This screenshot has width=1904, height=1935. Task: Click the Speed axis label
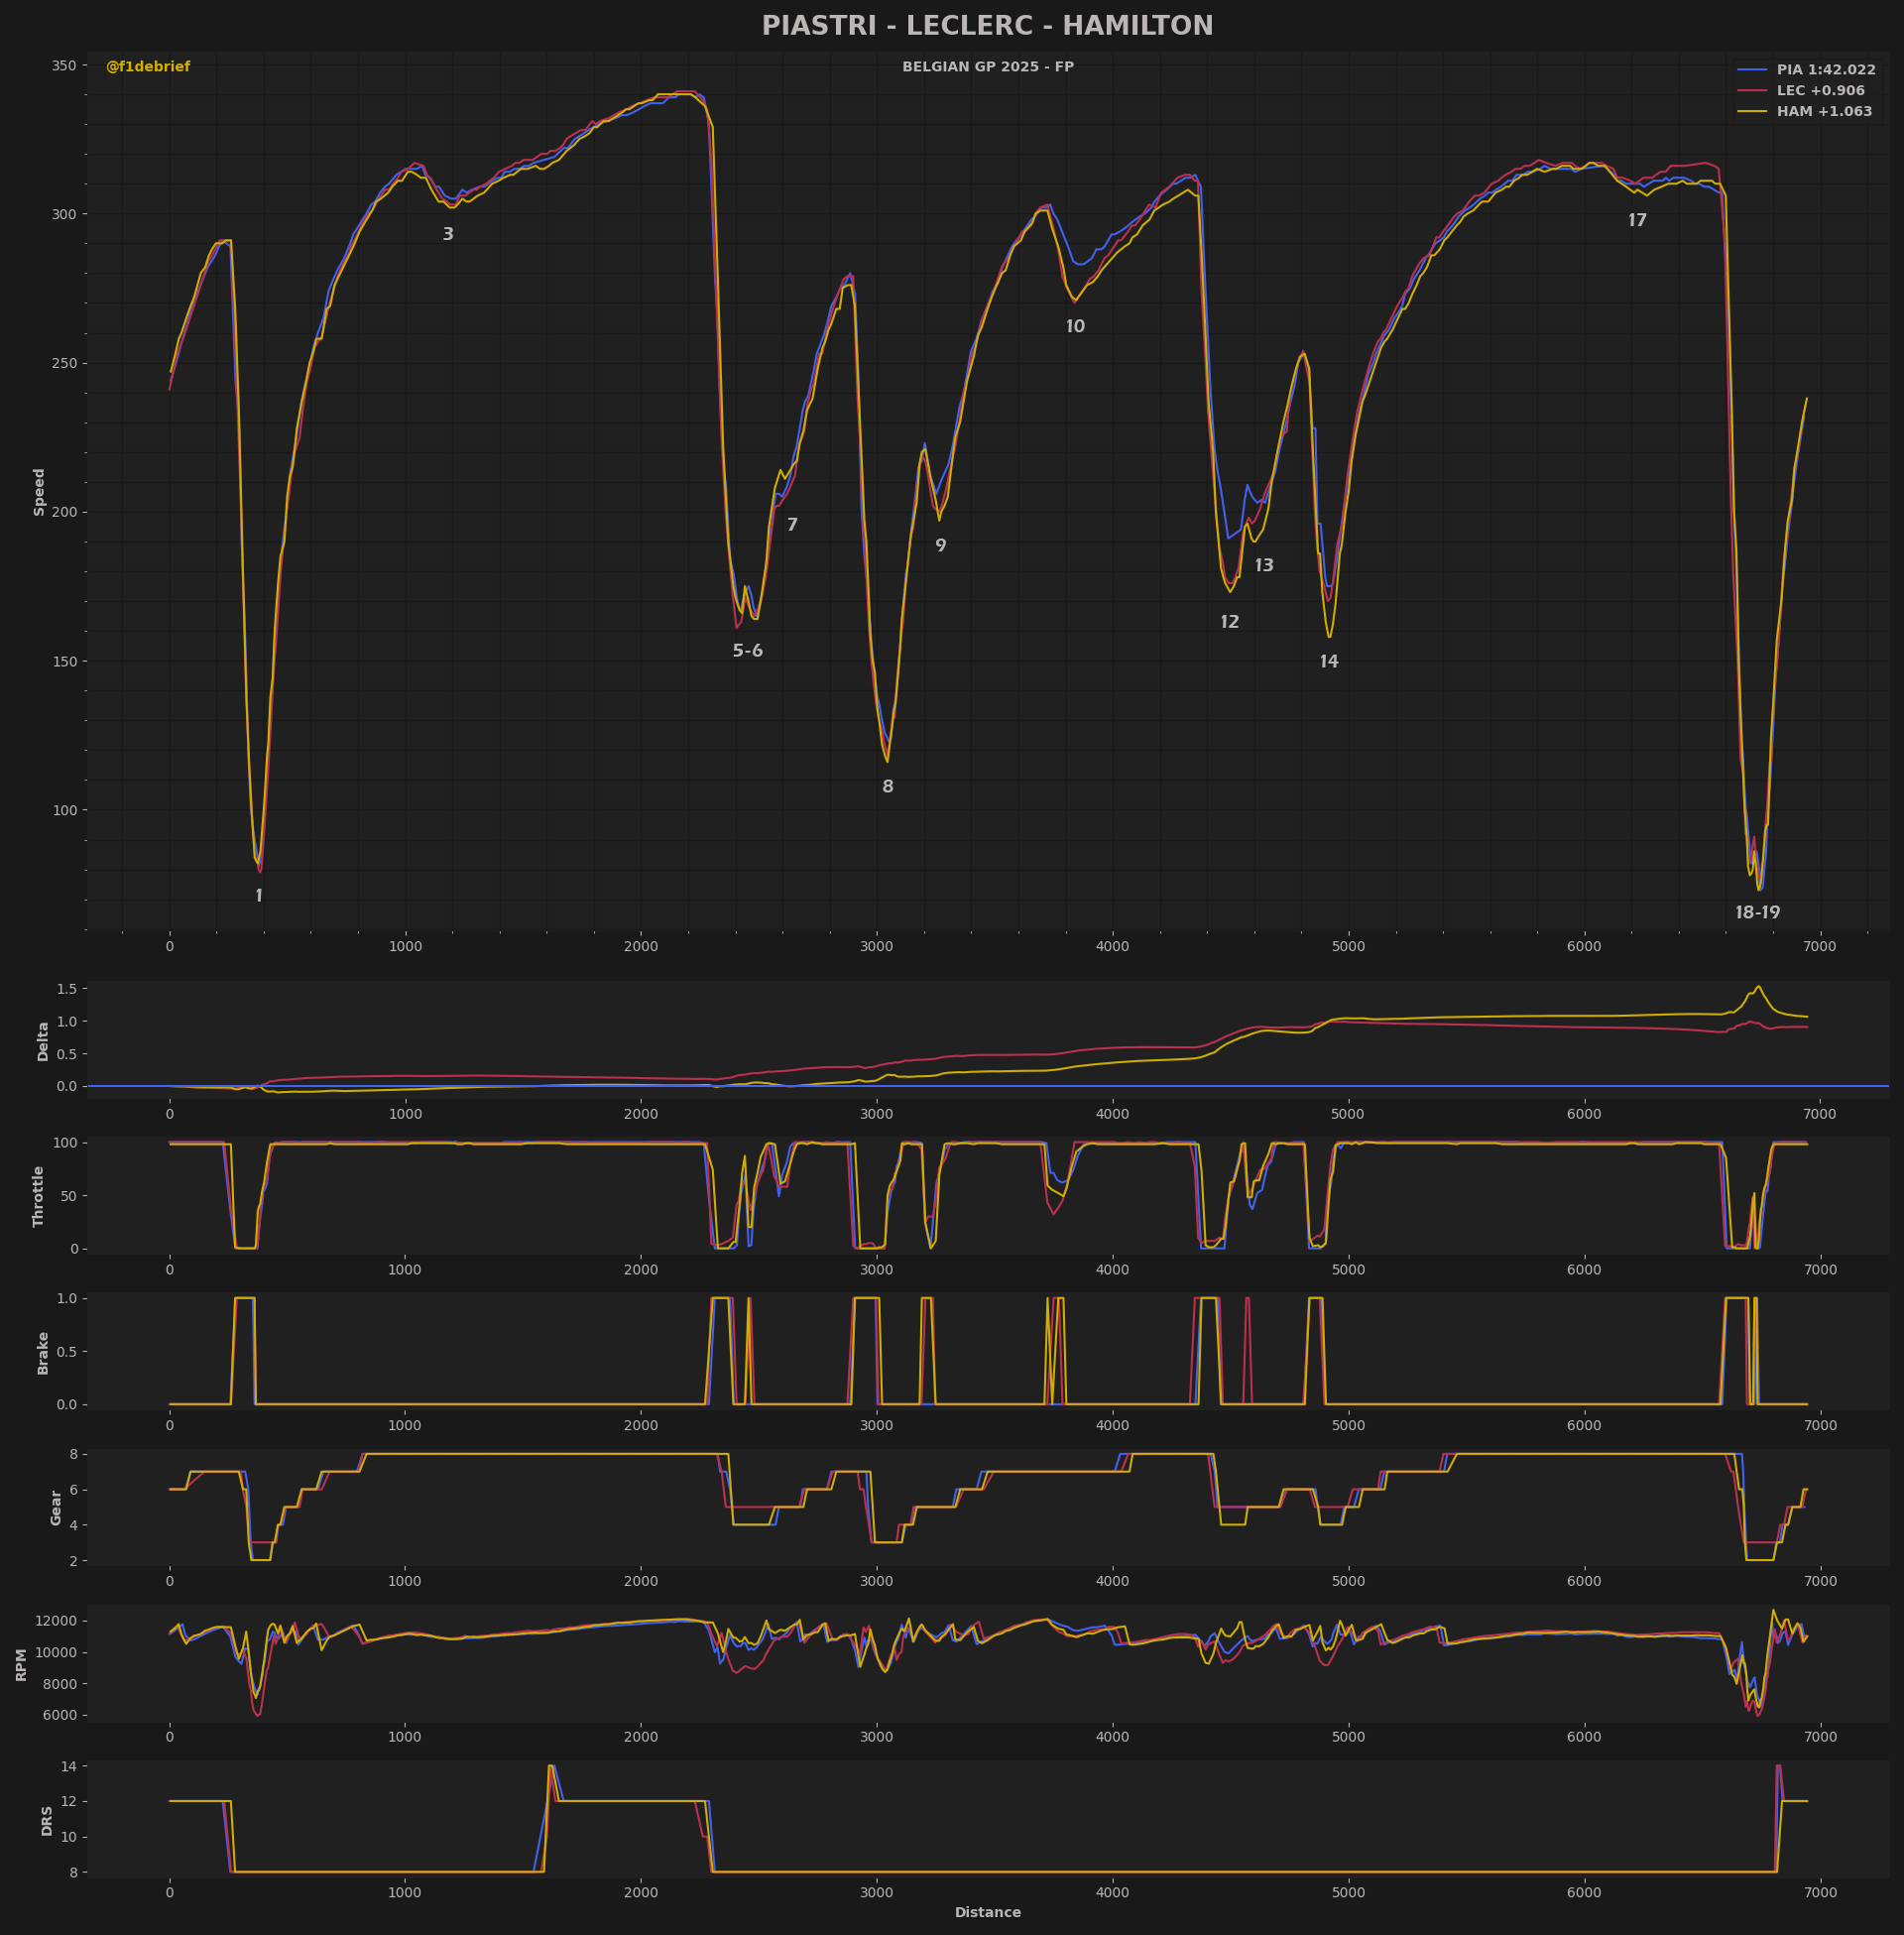(x=40, y=492)
